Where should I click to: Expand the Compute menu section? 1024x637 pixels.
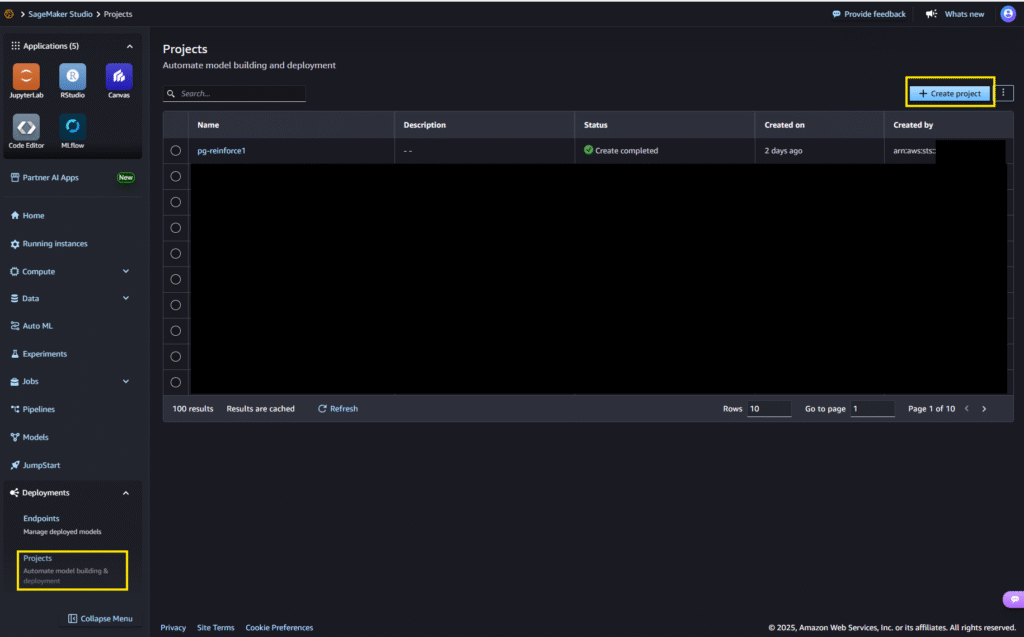point(125,271)
